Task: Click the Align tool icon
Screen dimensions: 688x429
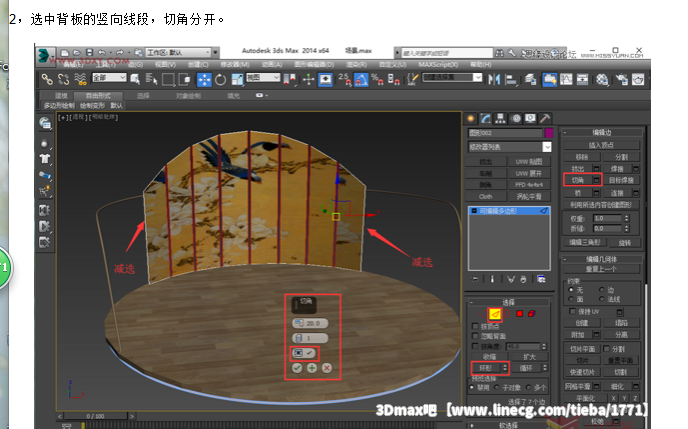Action: click(510, 79)
